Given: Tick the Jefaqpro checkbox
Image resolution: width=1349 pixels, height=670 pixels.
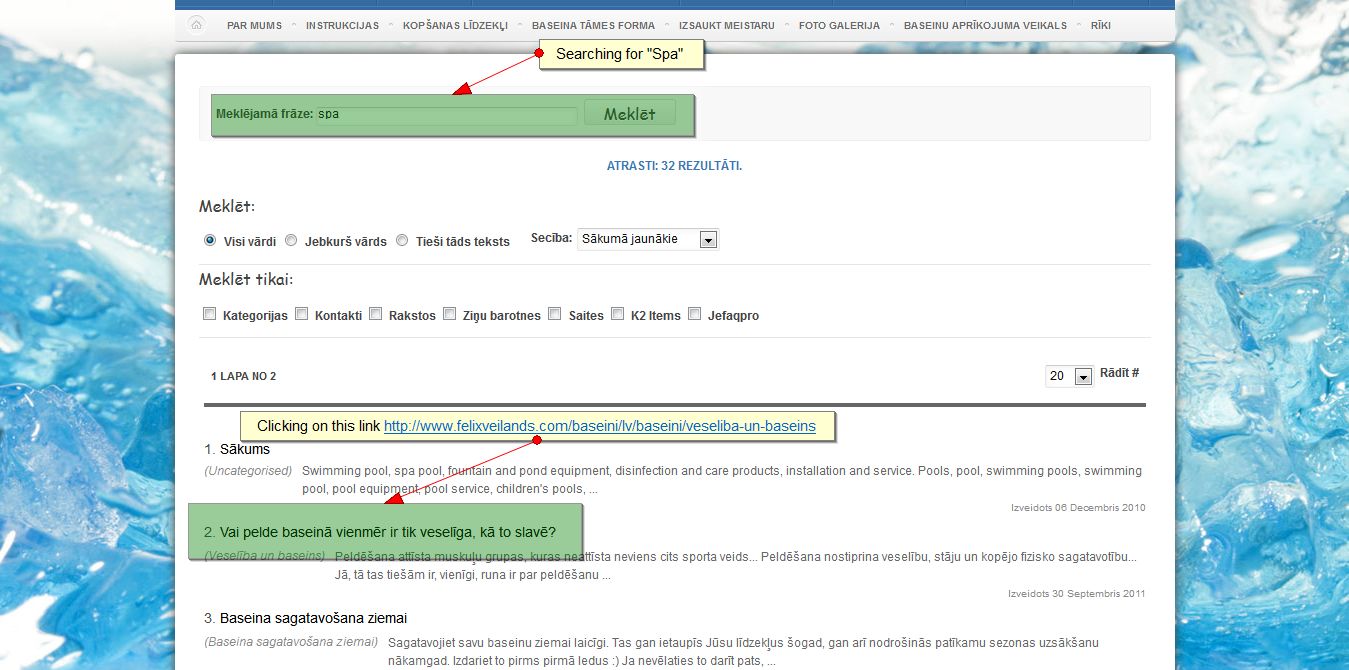Looking at the screenshot, I should click(694, 314).
